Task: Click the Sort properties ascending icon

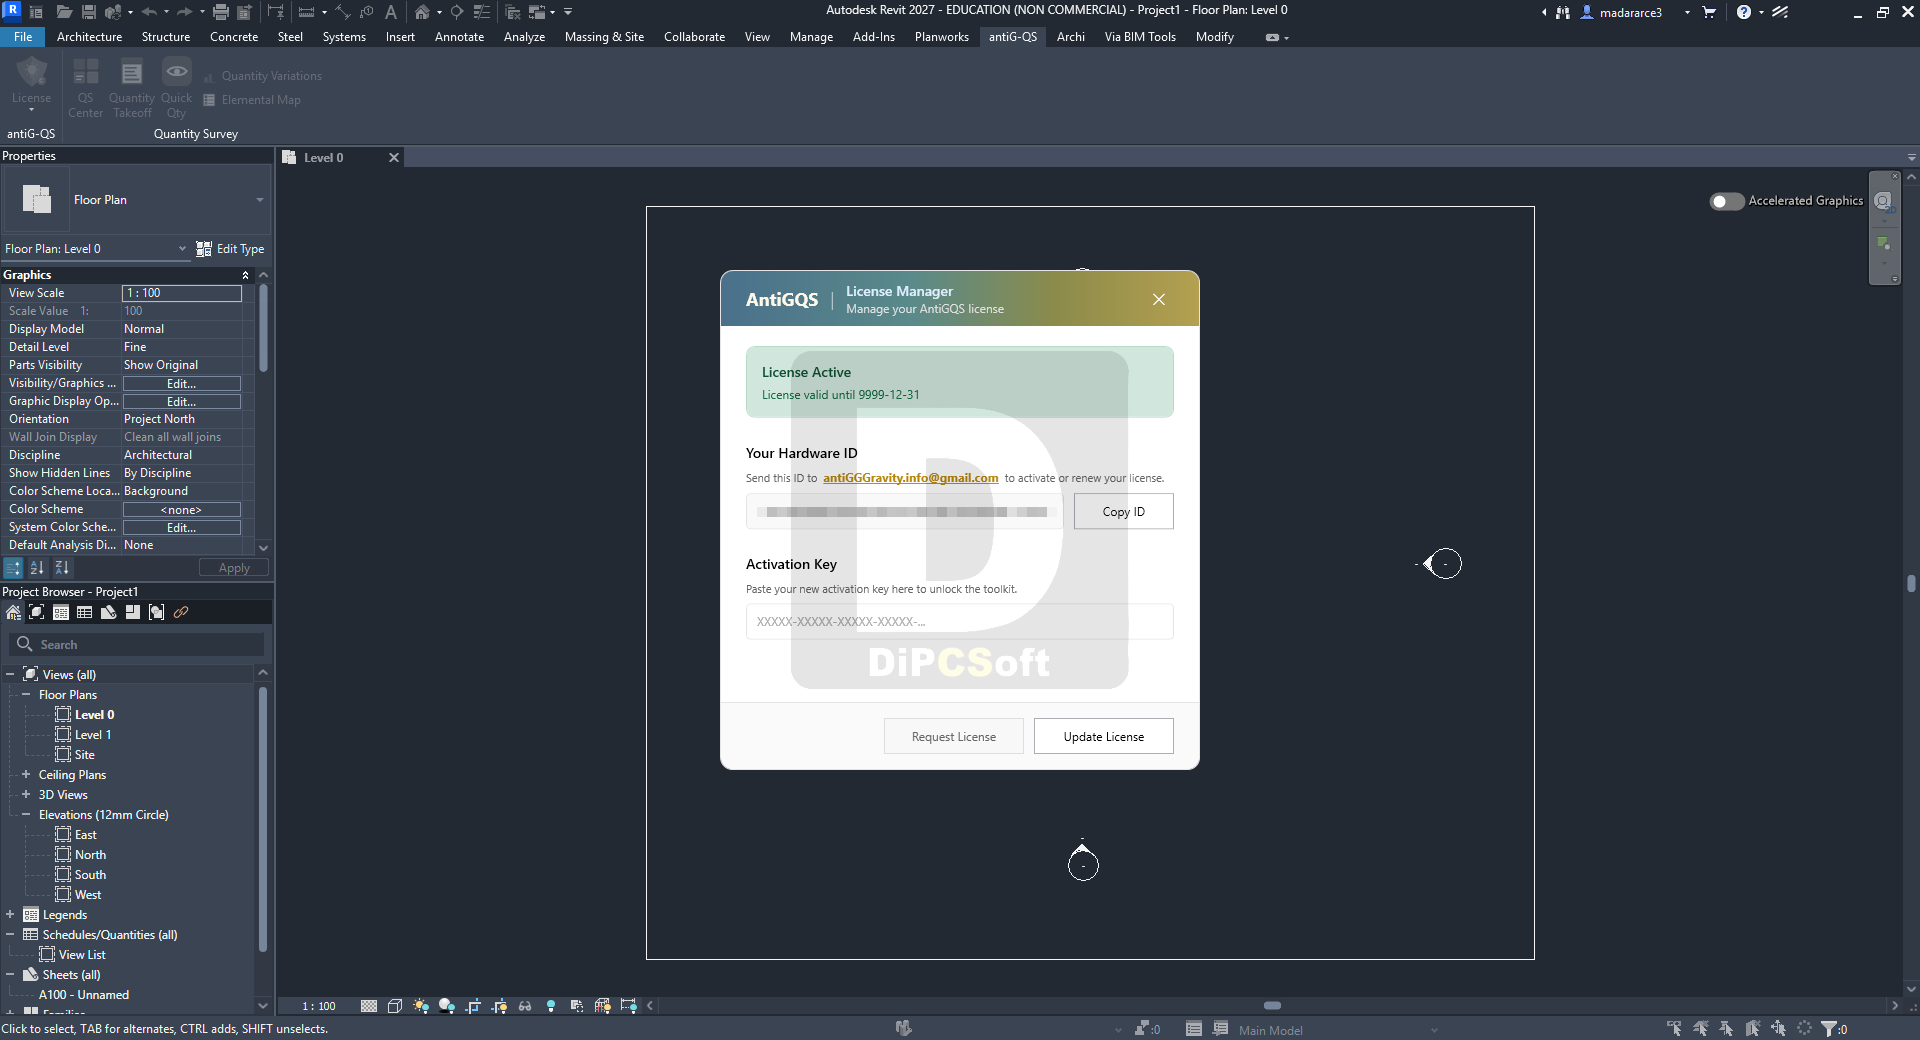Action: [x=37, y=568]
